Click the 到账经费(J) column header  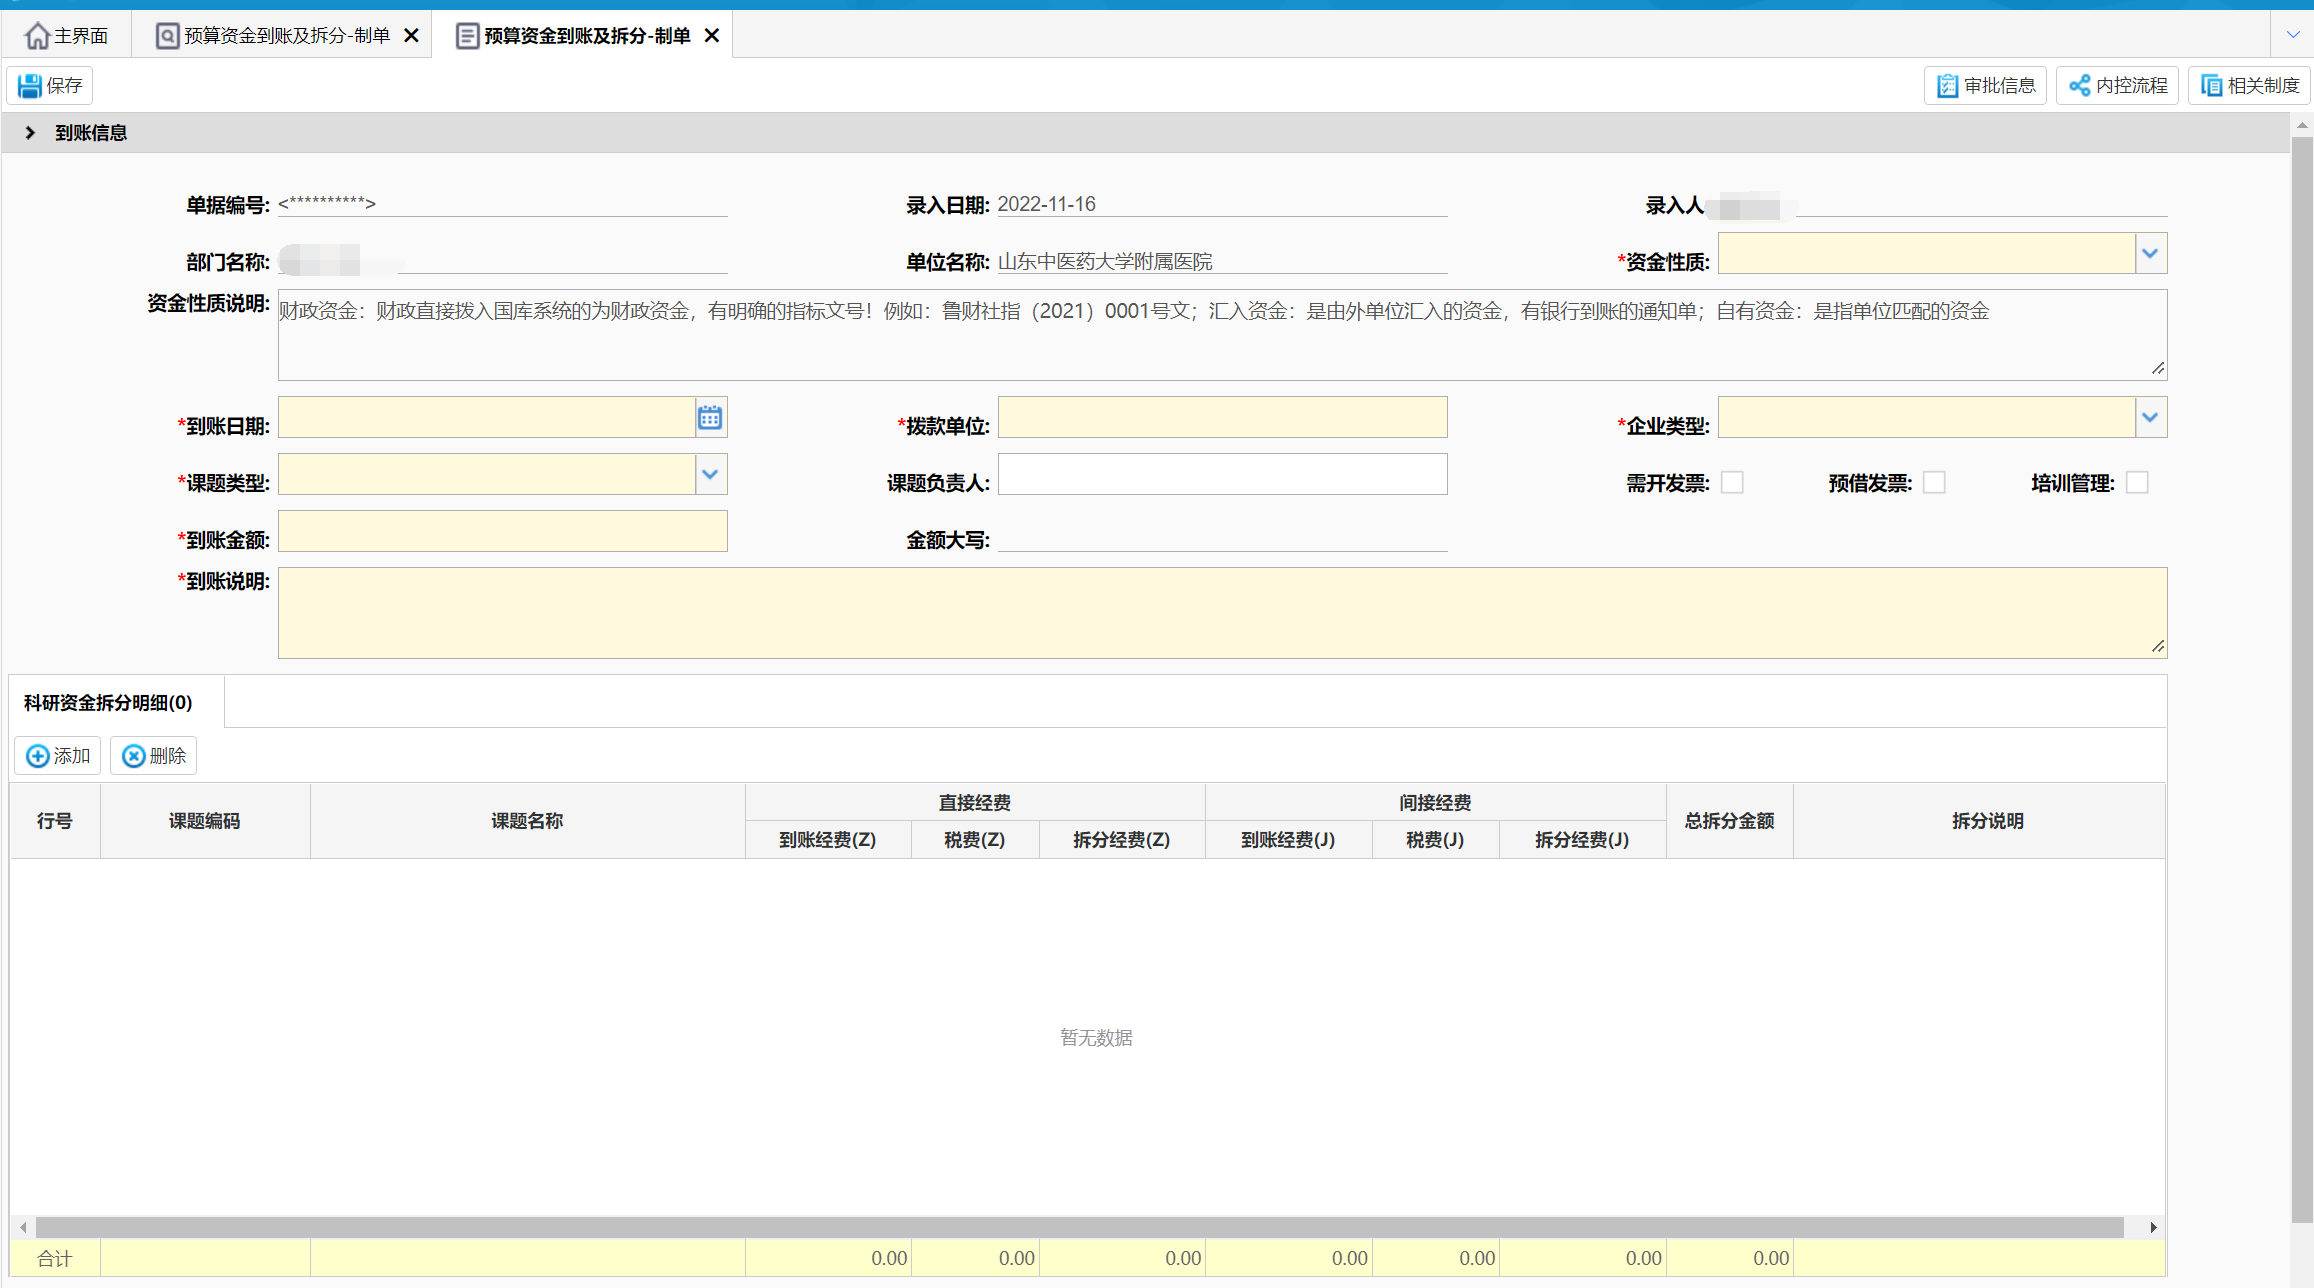point(1288,840)
